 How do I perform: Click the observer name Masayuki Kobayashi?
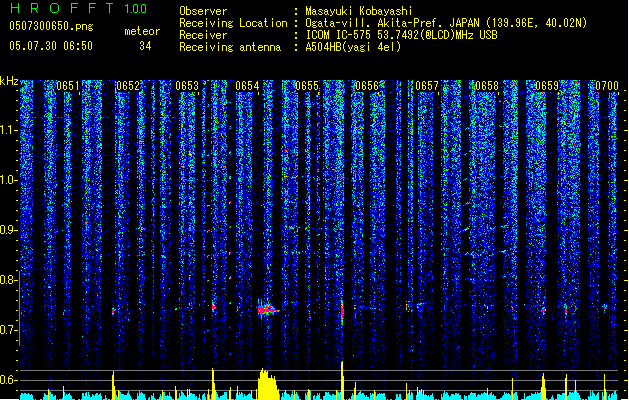[359, 11]
